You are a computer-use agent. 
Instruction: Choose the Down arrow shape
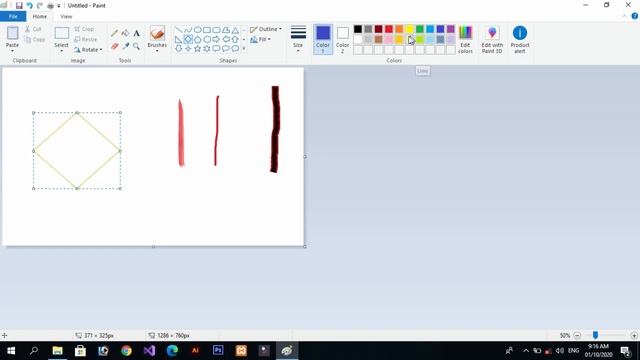click(179, 49)
